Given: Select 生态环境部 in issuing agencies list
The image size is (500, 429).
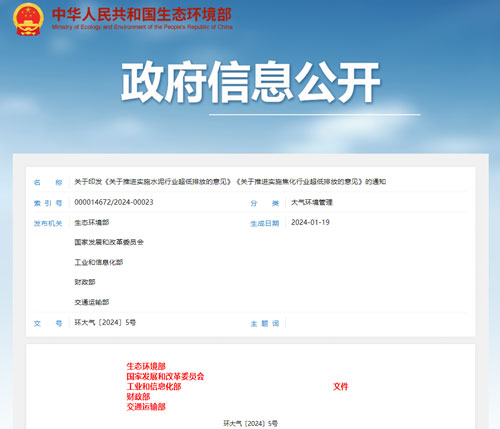Looking at the screenshot, I should click(92, 222).
